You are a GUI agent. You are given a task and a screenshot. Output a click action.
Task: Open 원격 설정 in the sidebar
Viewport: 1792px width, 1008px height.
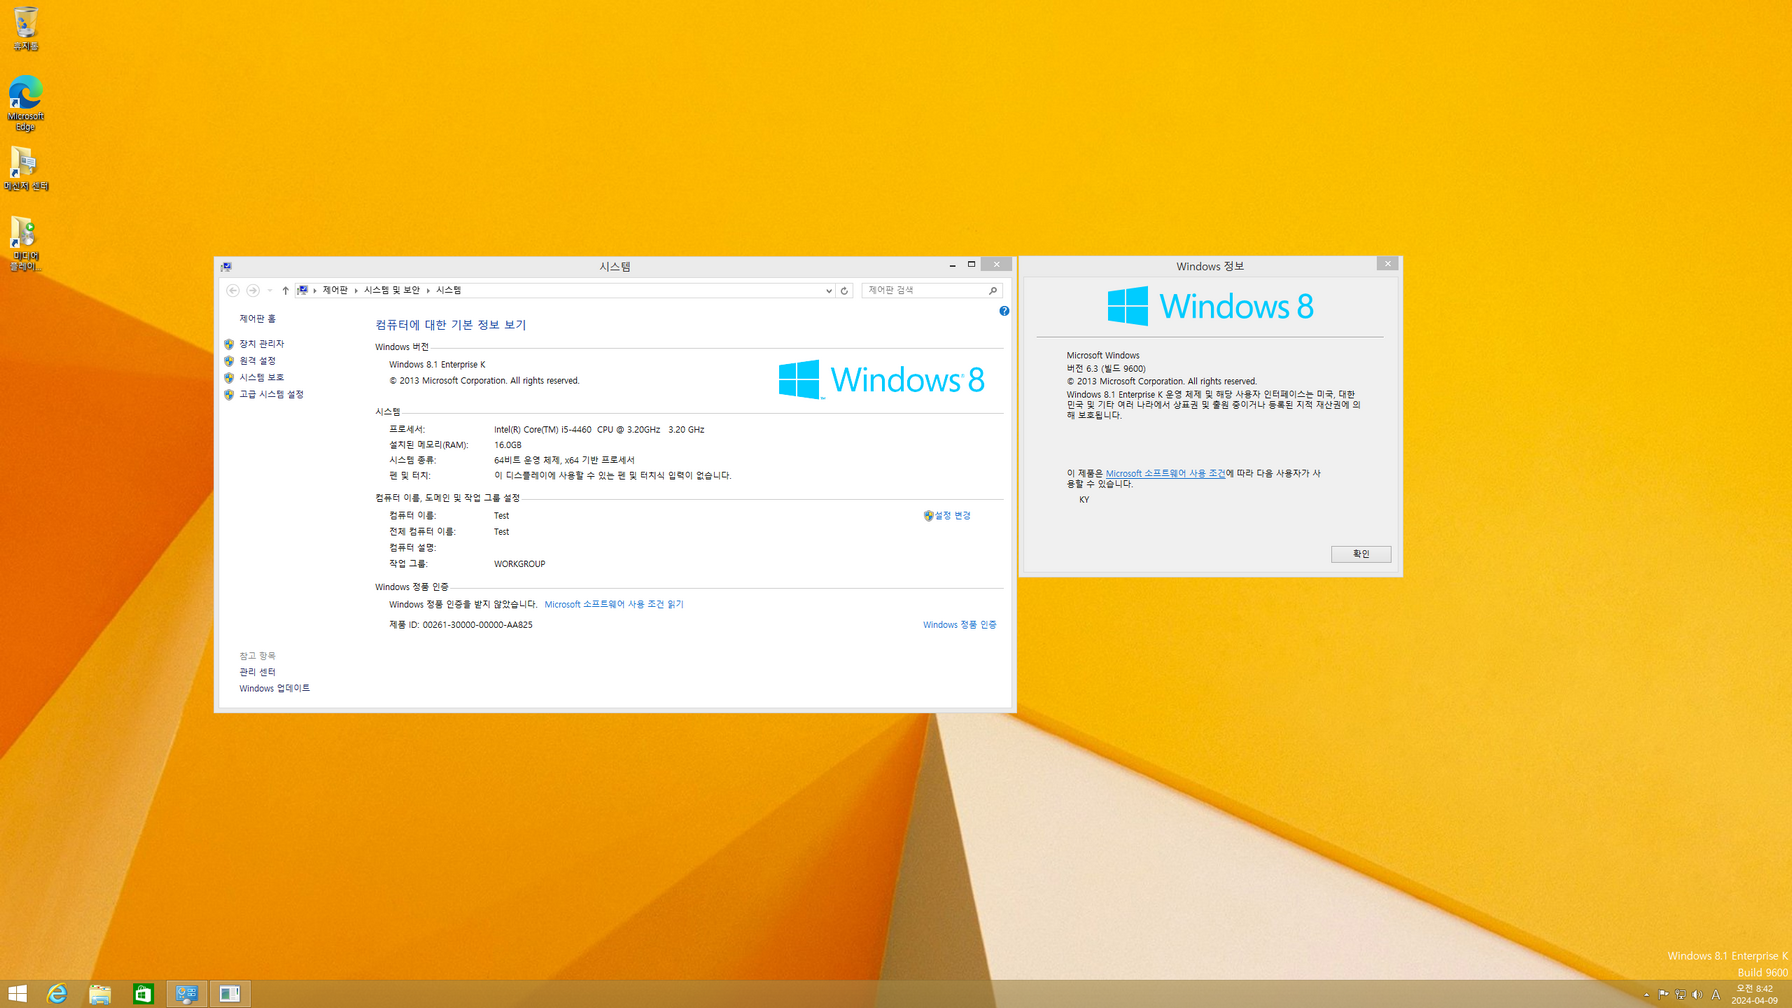click(257, 361)
